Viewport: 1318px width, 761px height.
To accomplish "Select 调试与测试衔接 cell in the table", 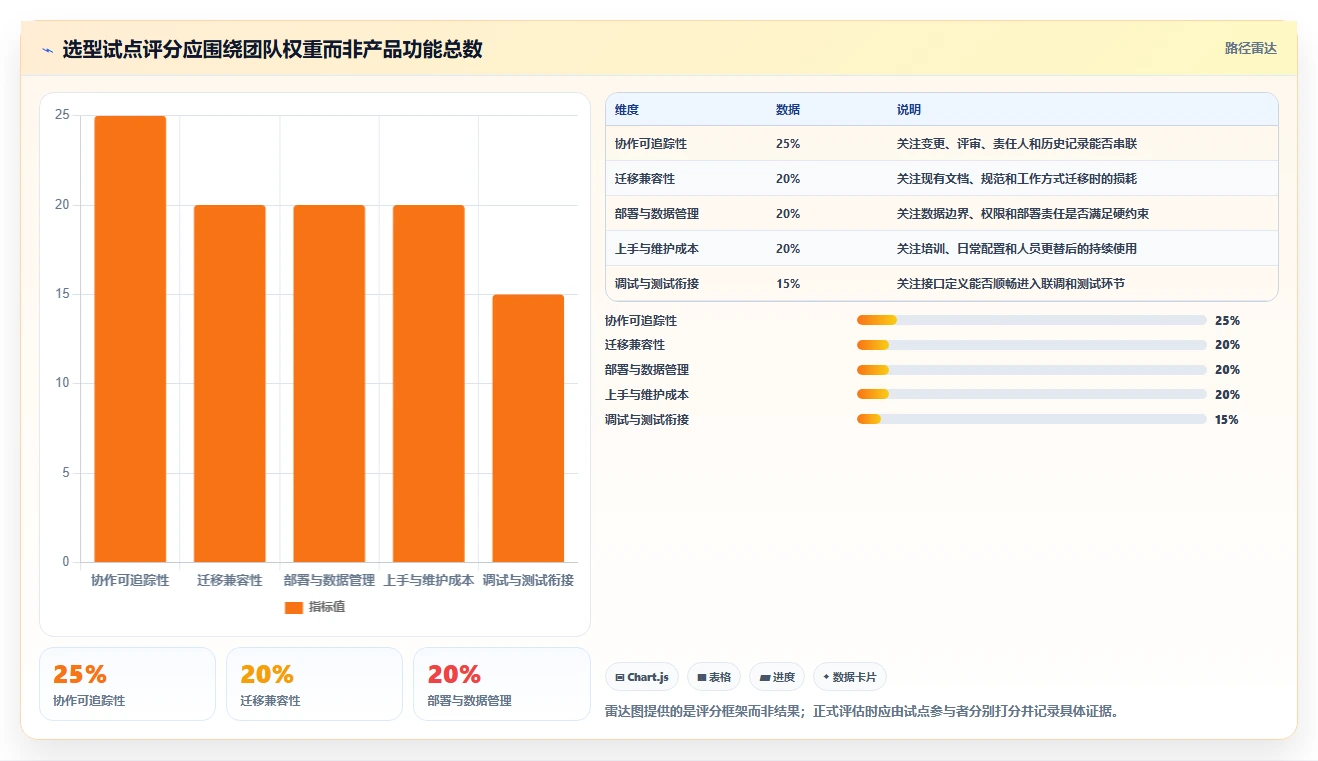I will pos(657,284).
